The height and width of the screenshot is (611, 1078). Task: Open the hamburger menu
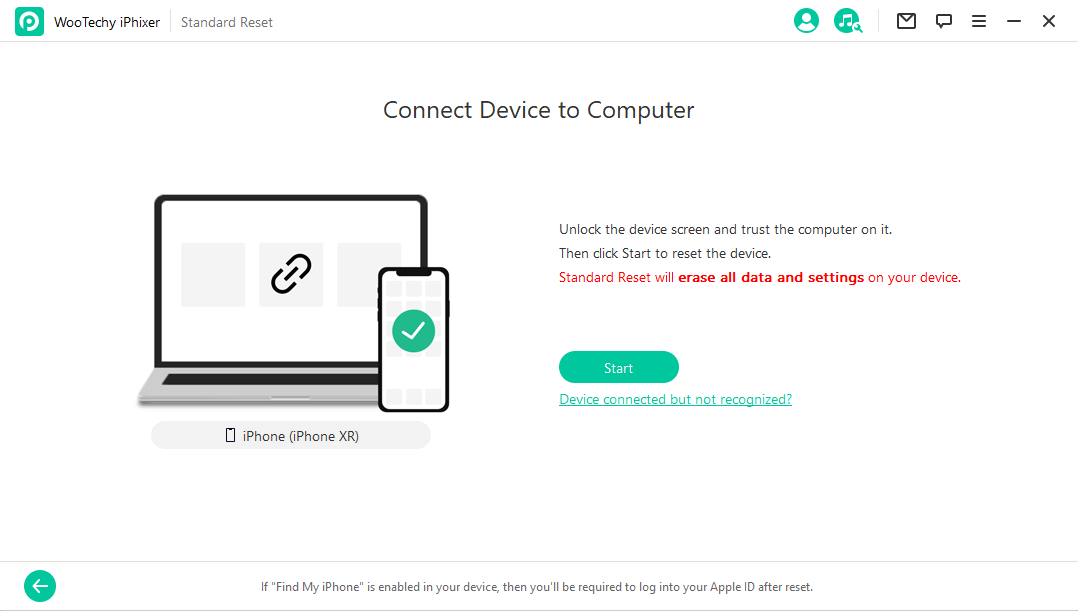pos(978,21)
